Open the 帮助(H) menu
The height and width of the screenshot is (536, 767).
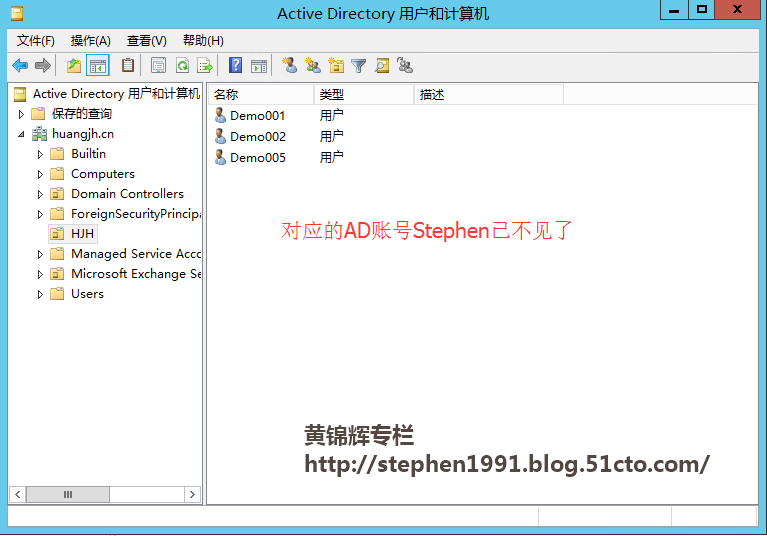[203, 41]
